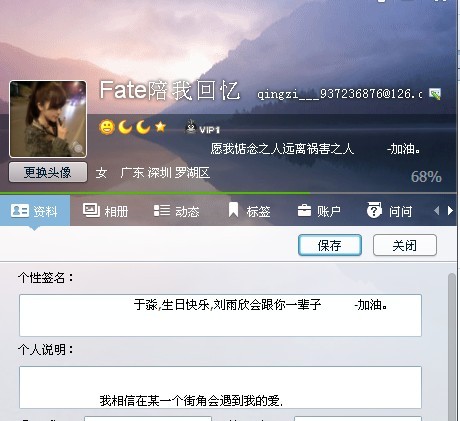Screen dimensions: 460x421
Task: Click the star level icon
Action: (160, 127)
